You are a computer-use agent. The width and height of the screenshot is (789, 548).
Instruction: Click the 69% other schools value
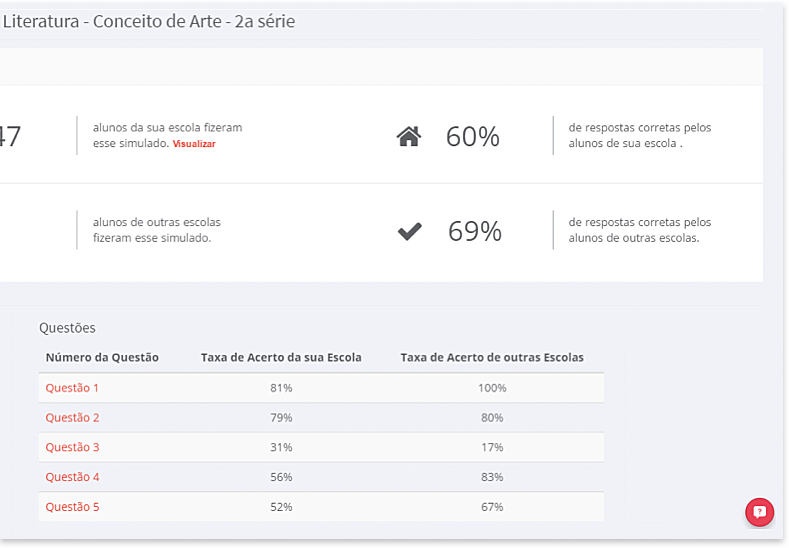[475, 231]
